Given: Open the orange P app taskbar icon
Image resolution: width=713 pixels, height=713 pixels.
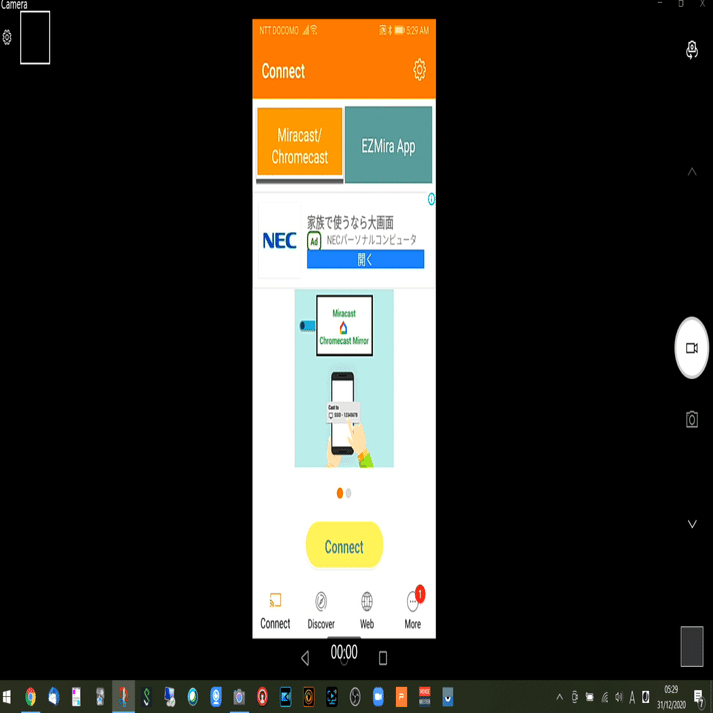Looking at the screenshot, I should point(402,697).
